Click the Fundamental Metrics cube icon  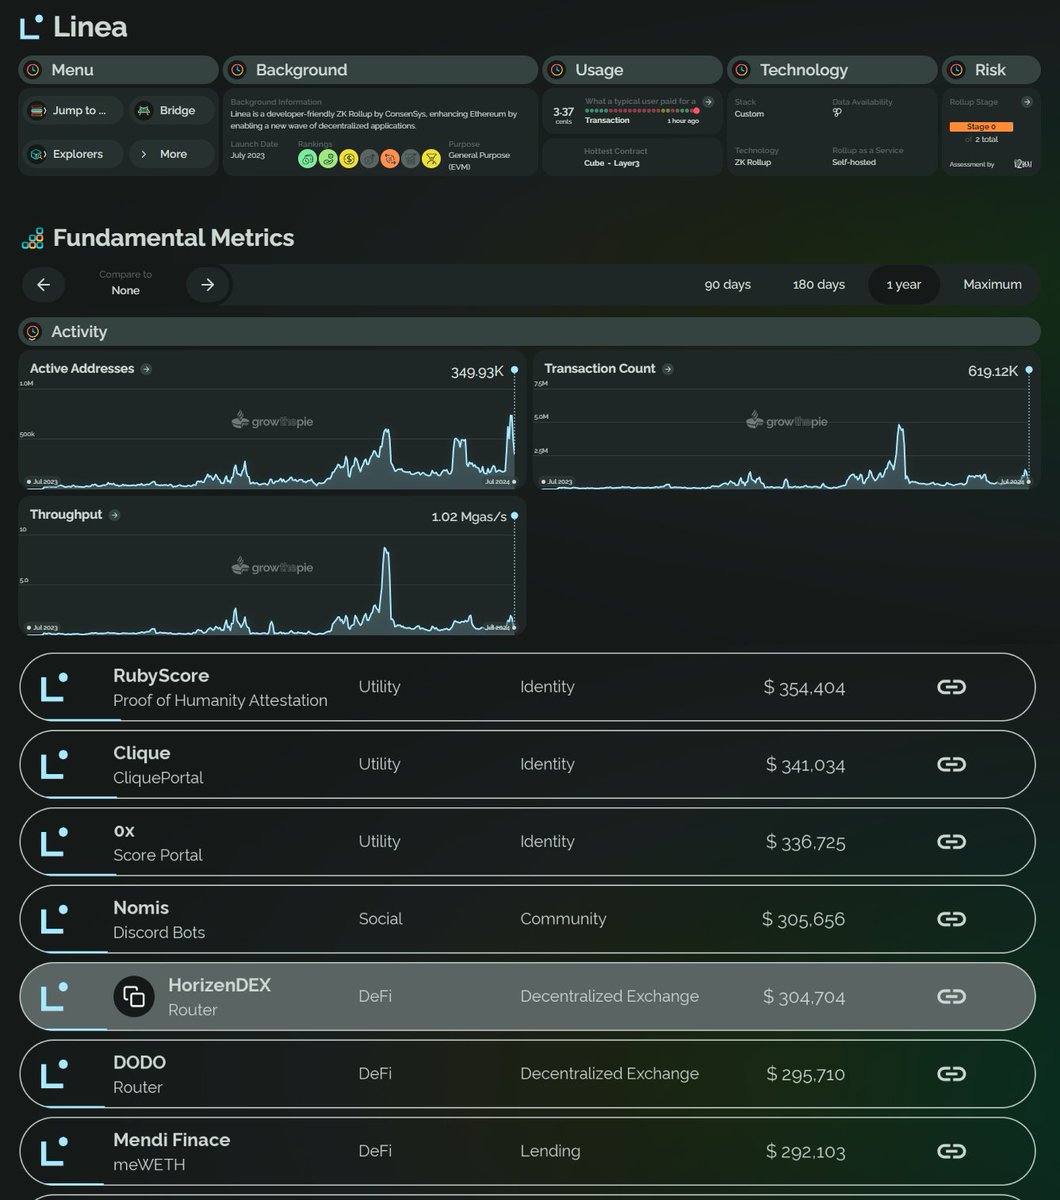click(x=33, y=238)
